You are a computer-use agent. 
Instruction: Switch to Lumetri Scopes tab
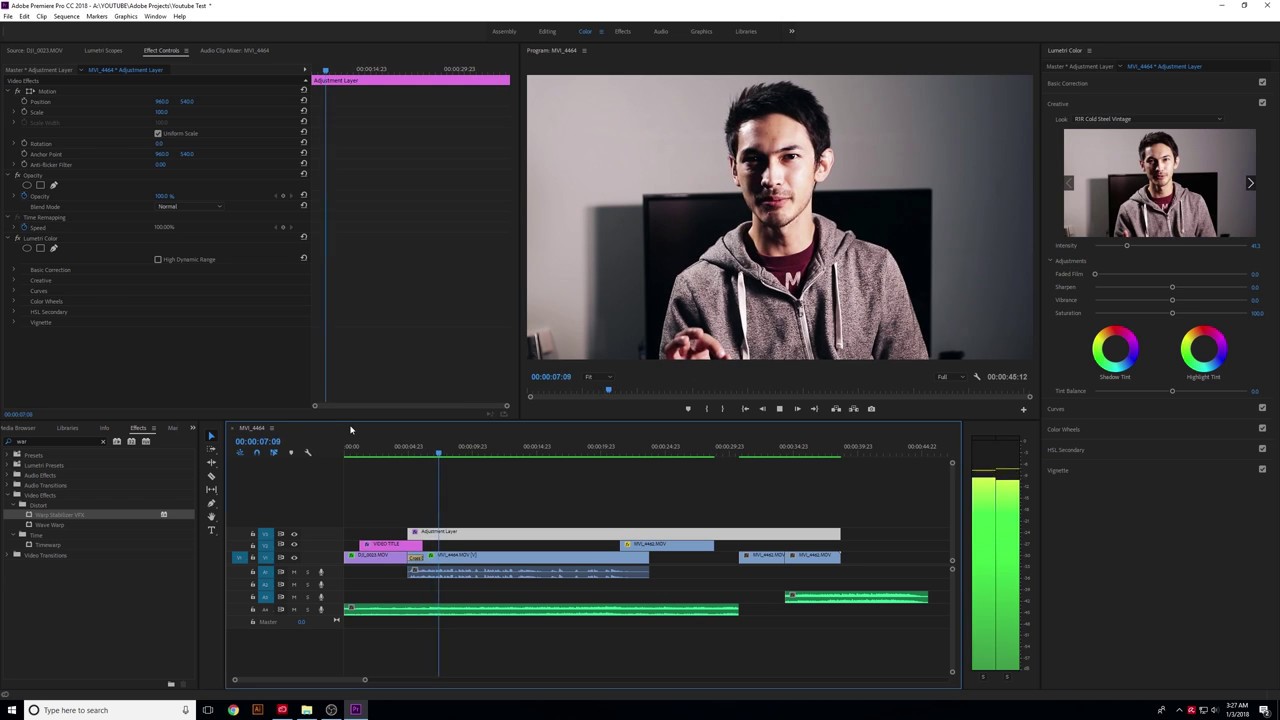point(103,50)
